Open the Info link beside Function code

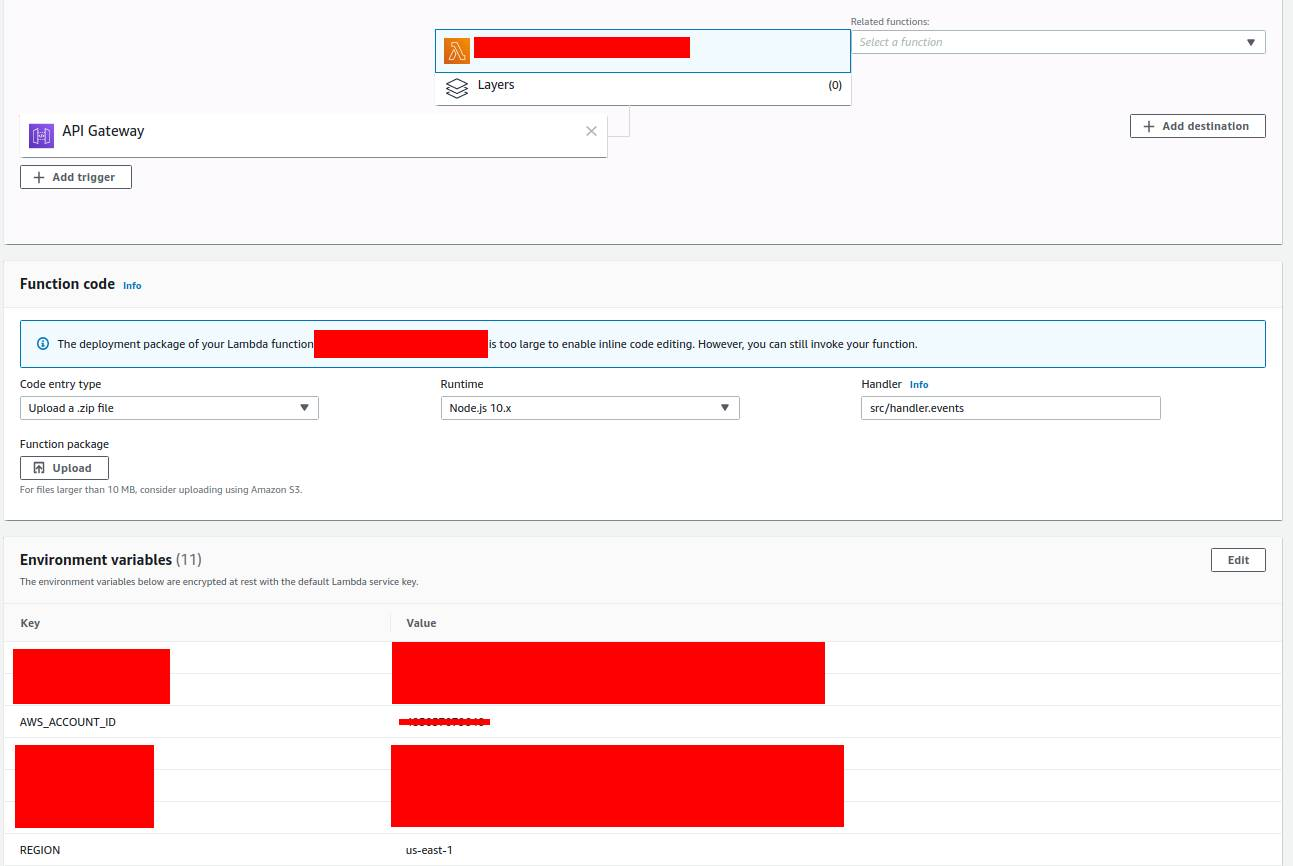(x=132, y=285)
